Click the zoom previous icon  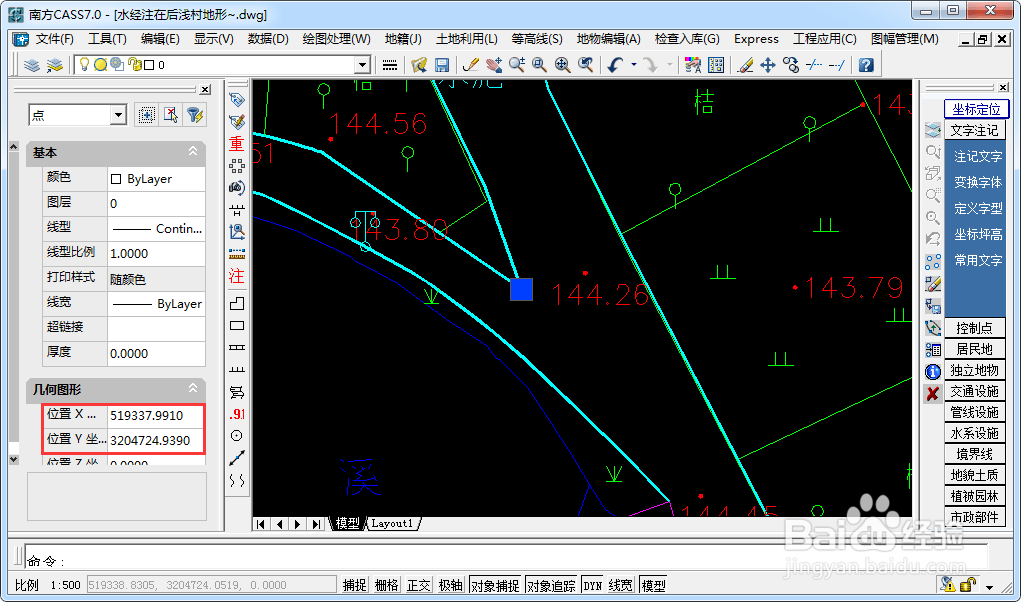(x=585, y=65)
